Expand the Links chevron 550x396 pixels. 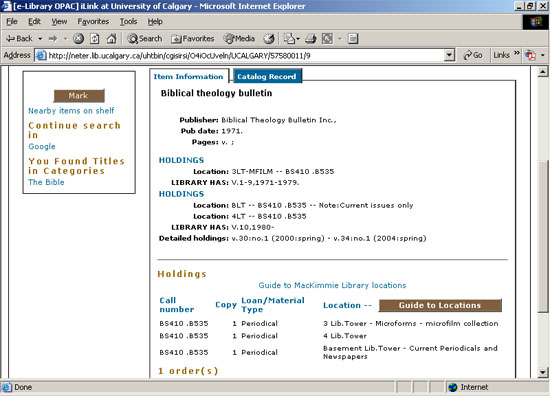[516, 53]
